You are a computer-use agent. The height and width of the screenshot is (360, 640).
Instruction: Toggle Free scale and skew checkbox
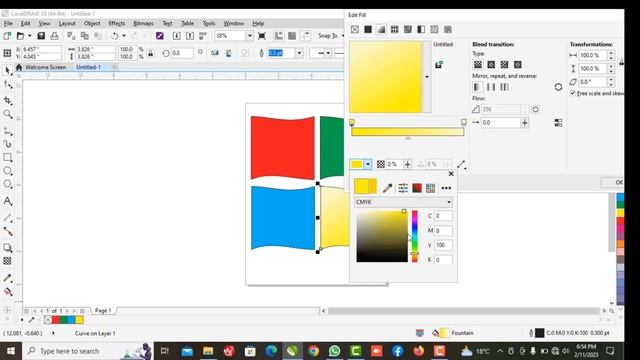click(x=573, y=93)
